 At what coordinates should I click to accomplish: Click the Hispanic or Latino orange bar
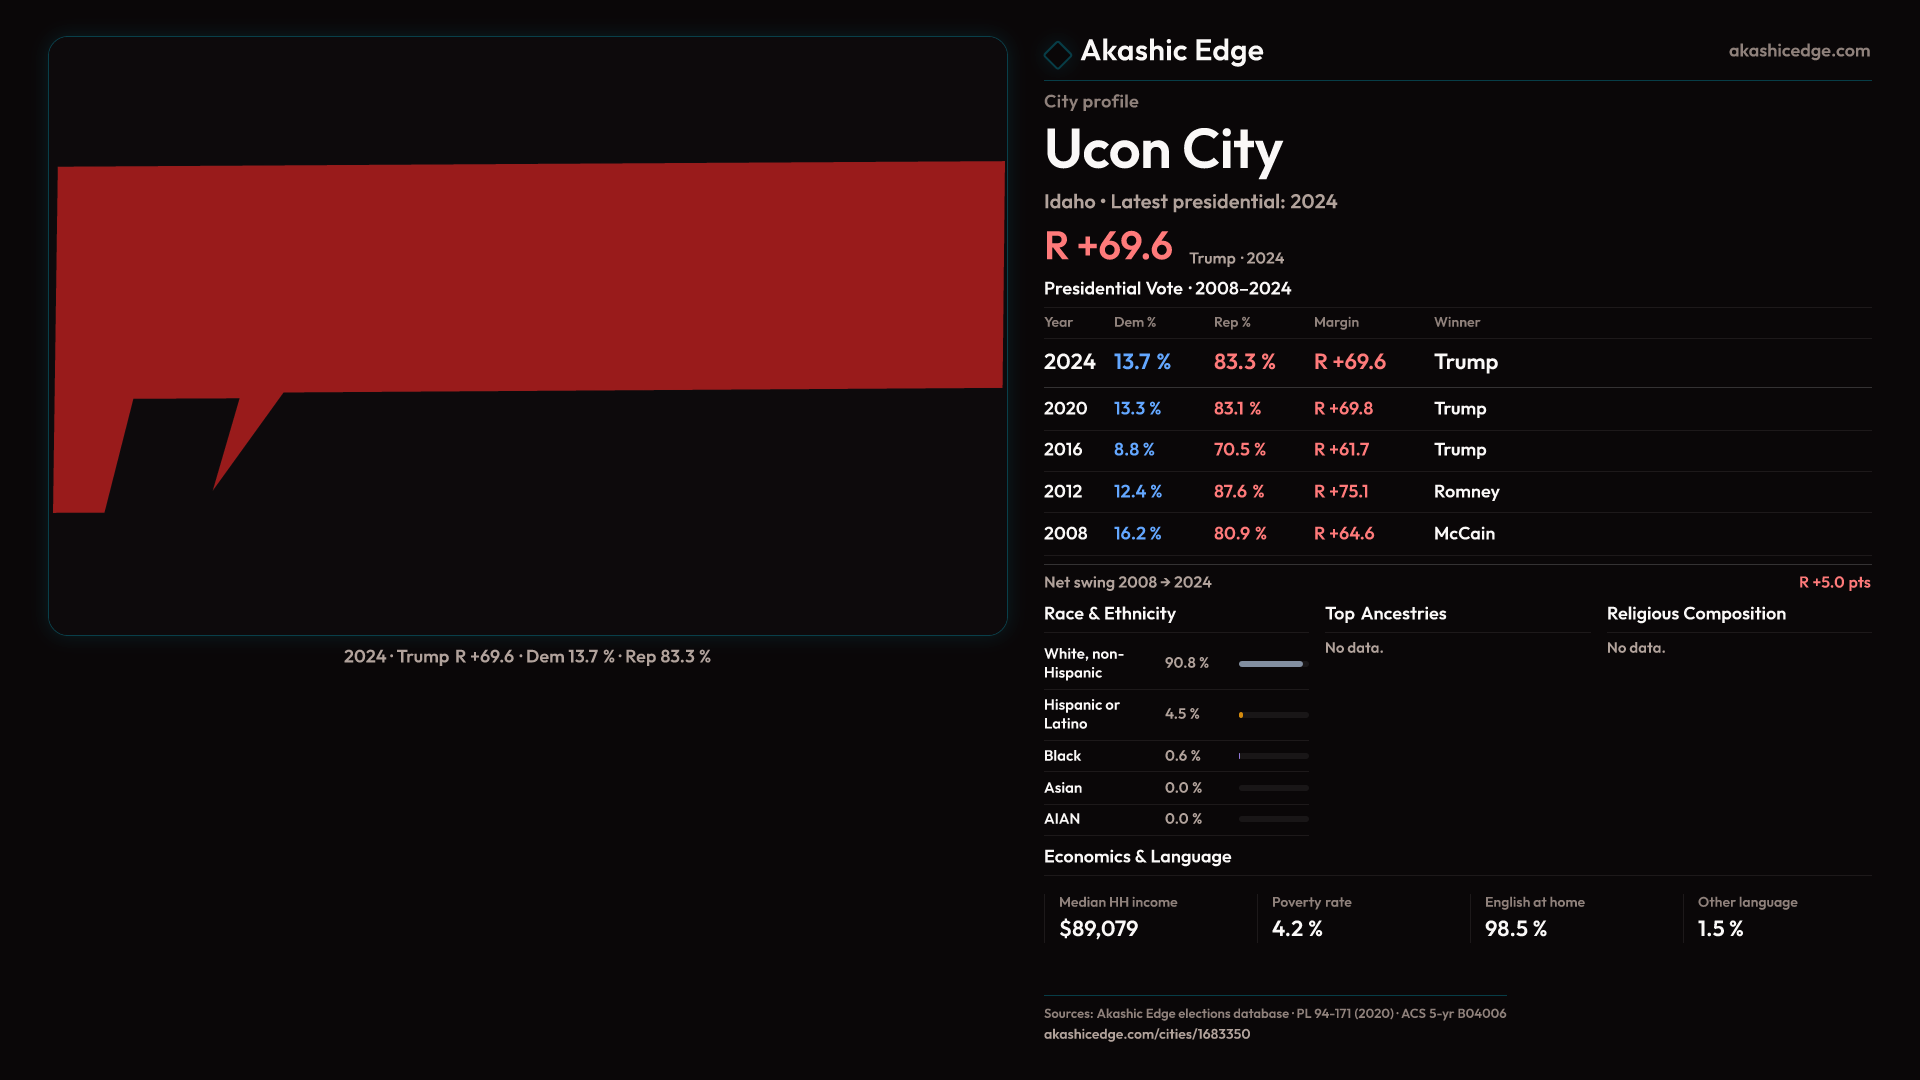tap(1241, 715)
